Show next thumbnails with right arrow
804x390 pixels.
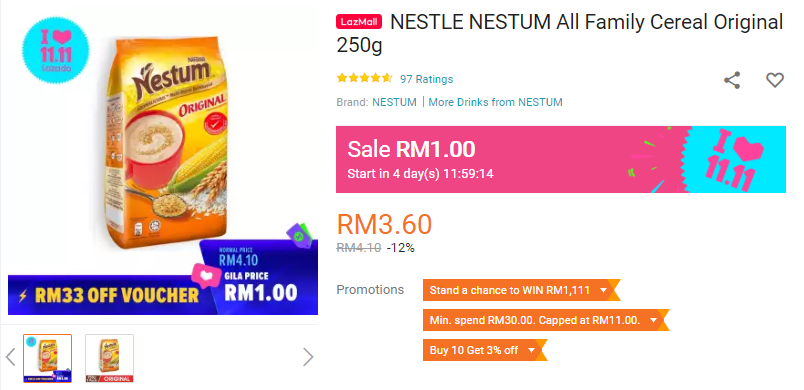click(308, 357)
